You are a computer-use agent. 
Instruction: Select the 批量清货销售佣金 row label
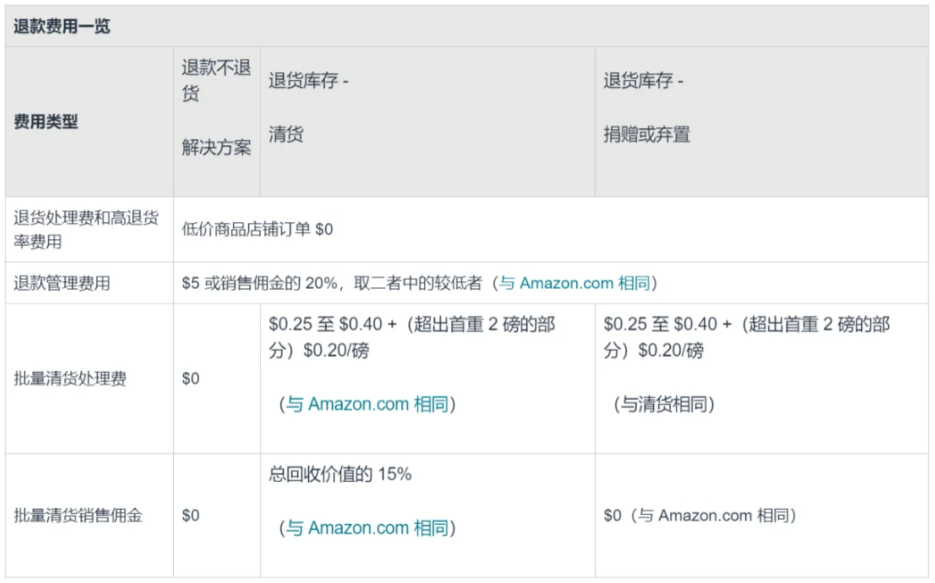(78, 515)
